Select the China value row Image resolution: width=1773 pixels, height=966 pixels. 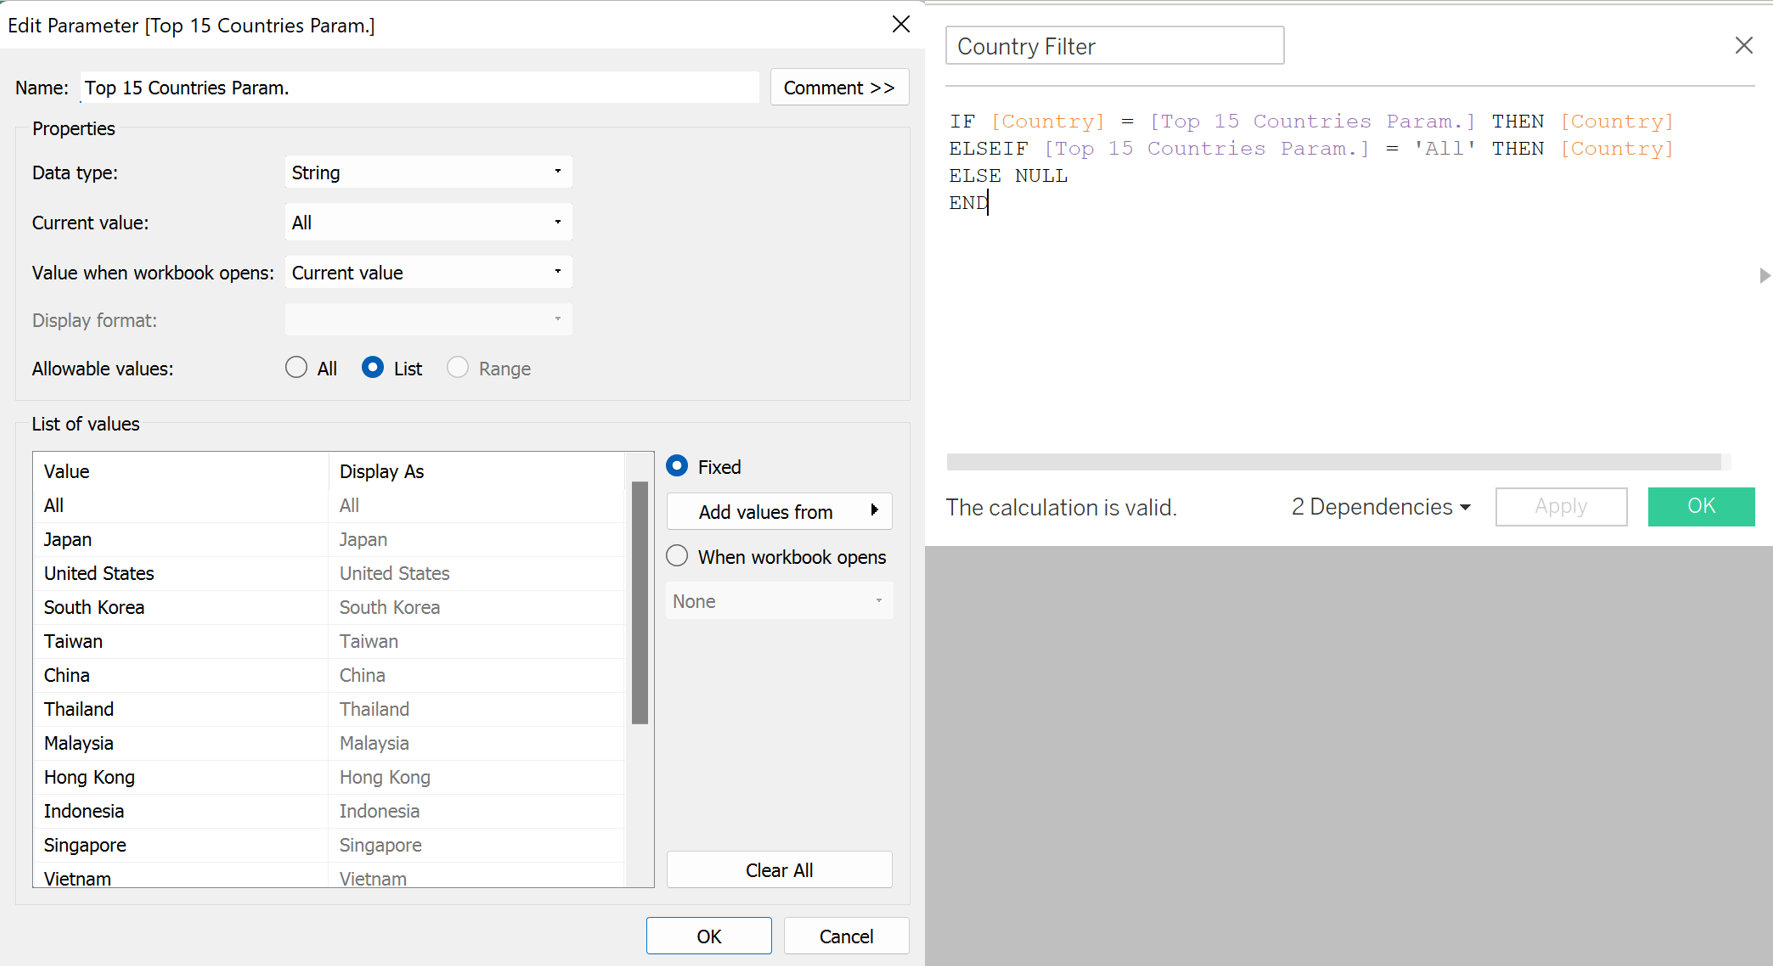coord(329,675)
